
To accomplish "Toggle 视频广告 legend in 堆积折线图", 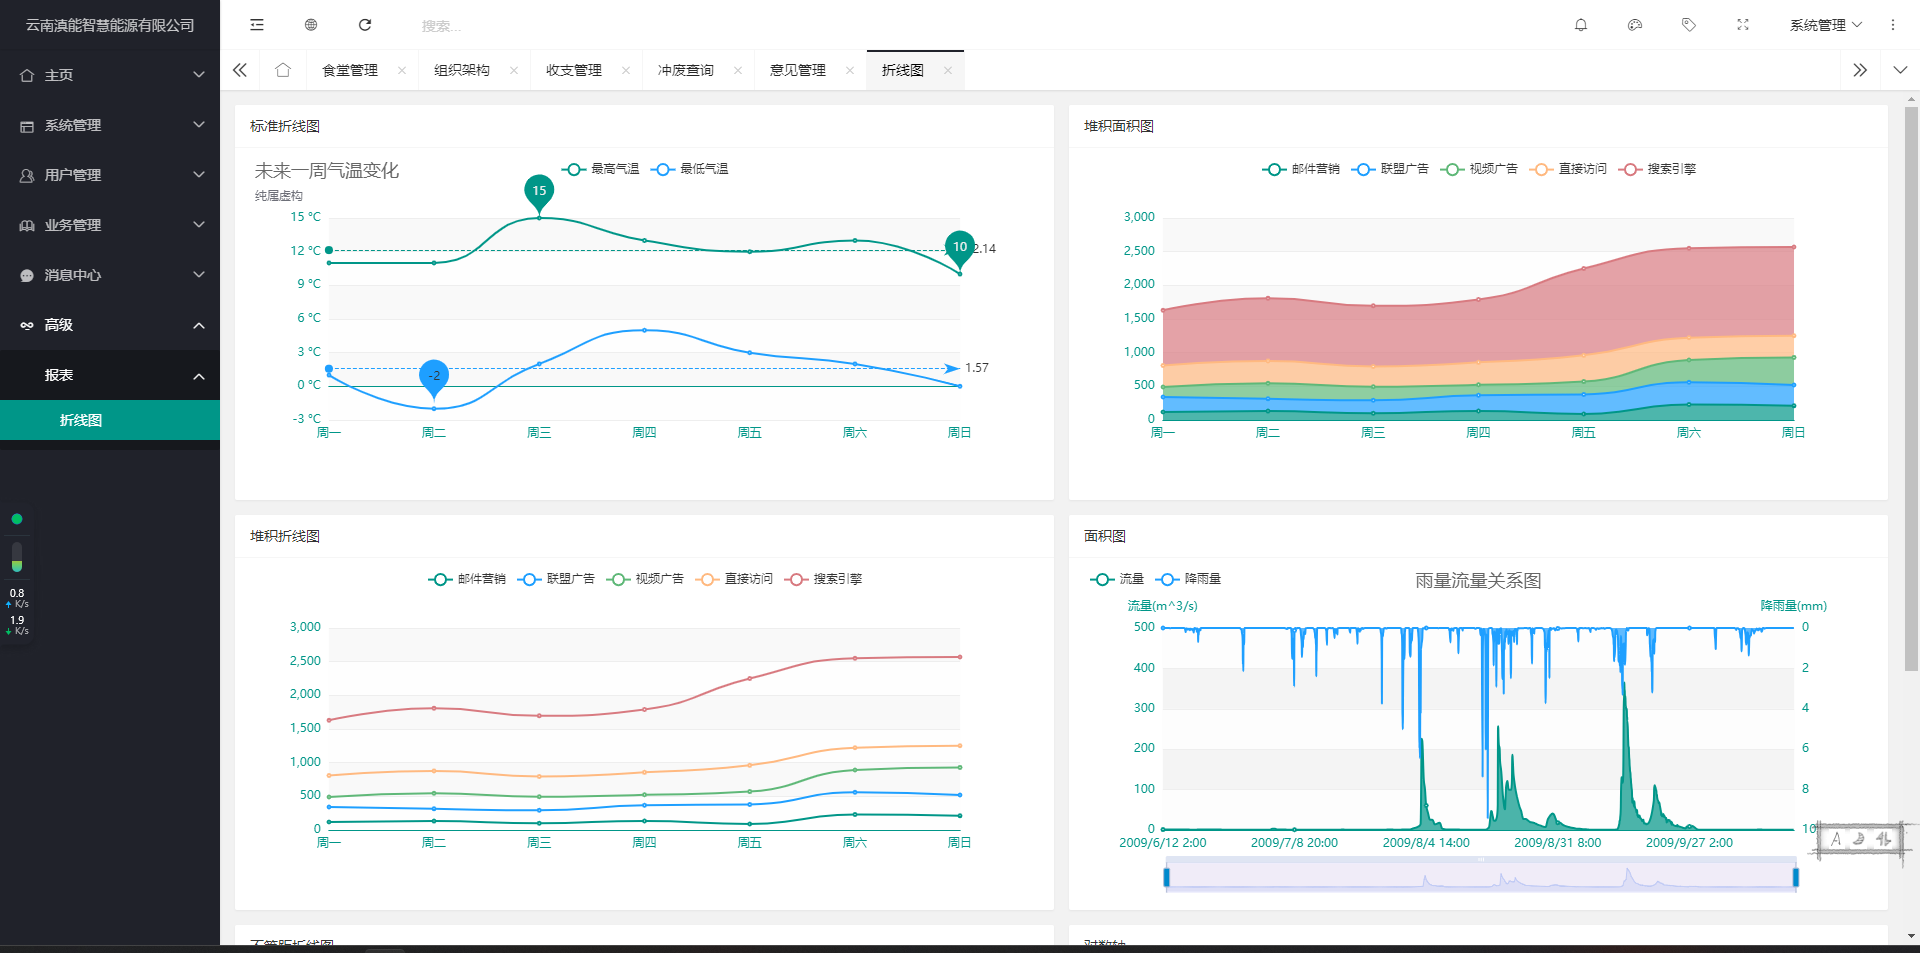I will [645, 579].
